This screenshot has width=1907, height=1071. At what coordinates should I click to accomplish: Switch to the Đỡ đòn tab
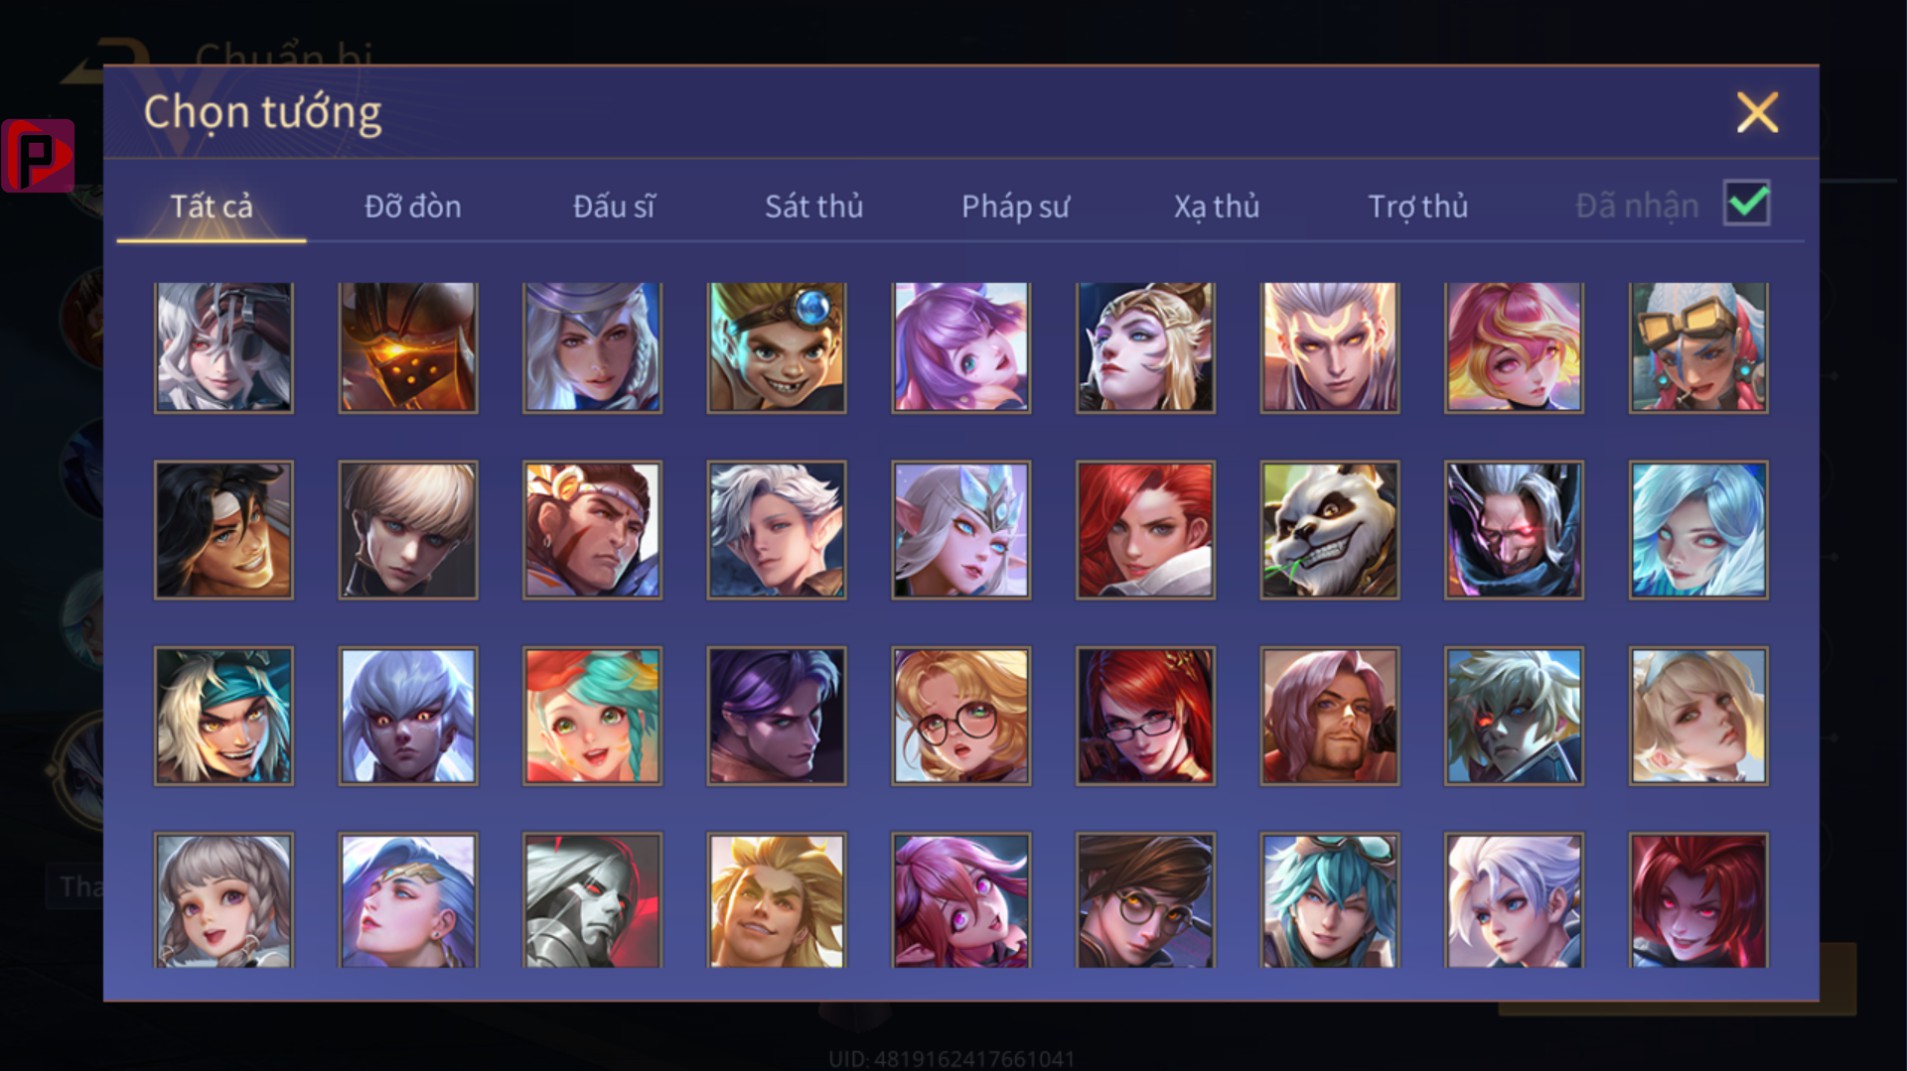(x=412, y=206)
